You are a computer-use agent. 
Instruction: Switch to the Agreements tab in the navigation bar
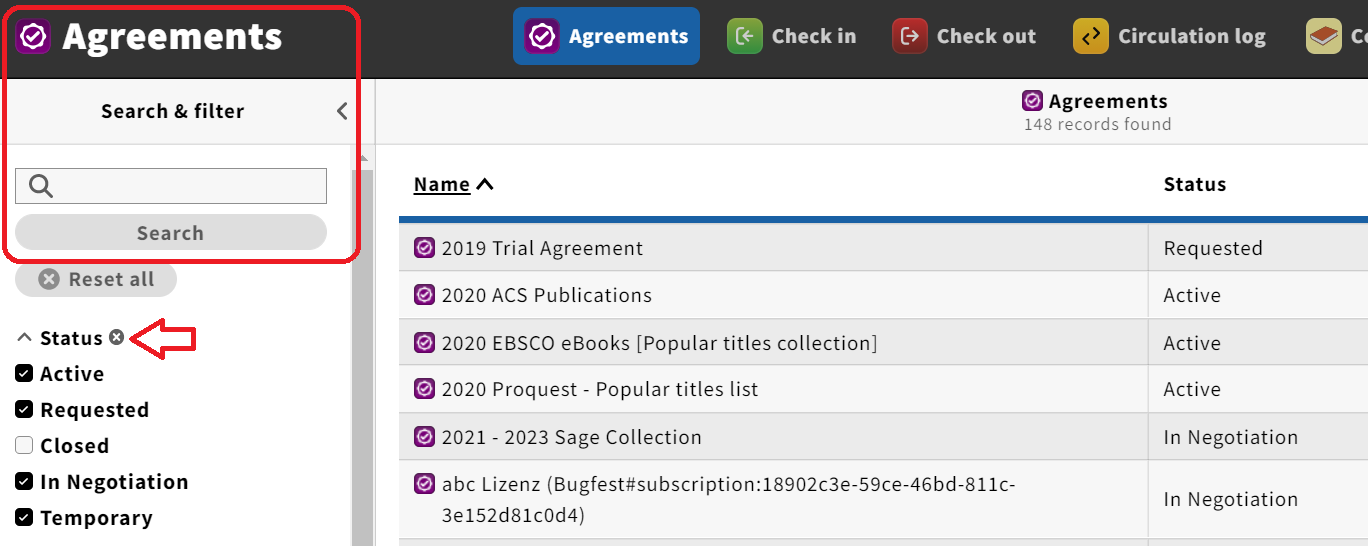pos(606,37)
